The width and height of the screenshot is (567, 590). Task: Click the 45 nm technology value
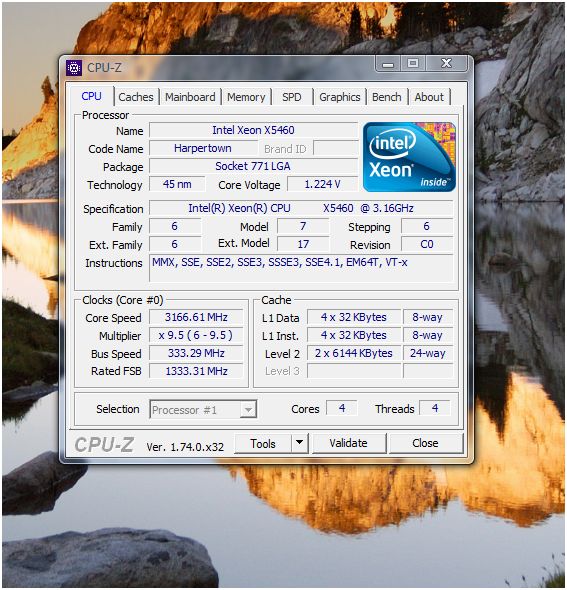pos(177,184)
